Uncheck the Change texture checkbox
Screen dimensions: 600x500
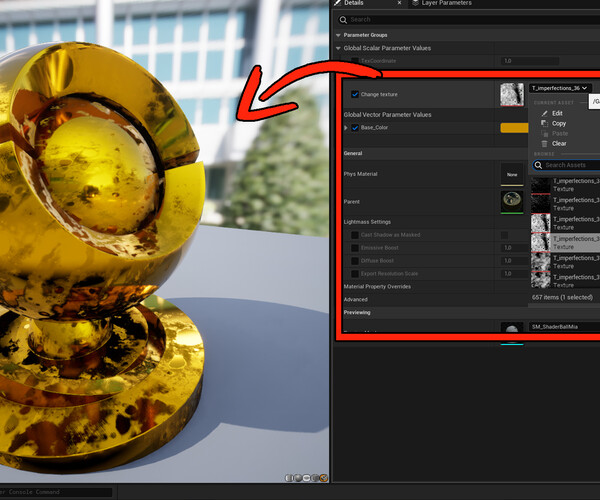pyautogui.click(x=355, y=94)
